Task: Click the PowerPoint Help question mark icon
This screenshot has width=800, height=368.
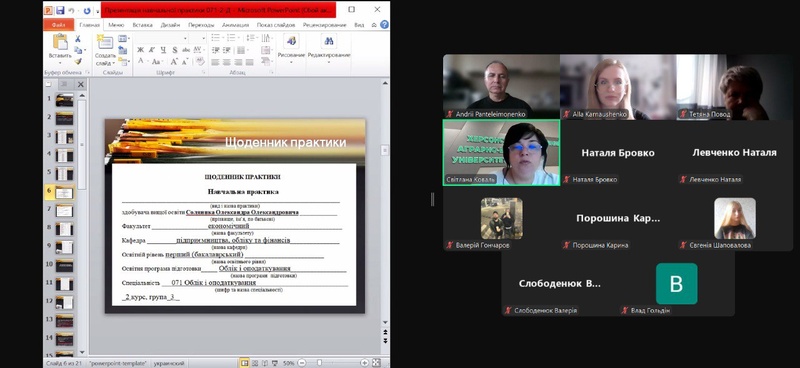Action: [x=384, y=24]
